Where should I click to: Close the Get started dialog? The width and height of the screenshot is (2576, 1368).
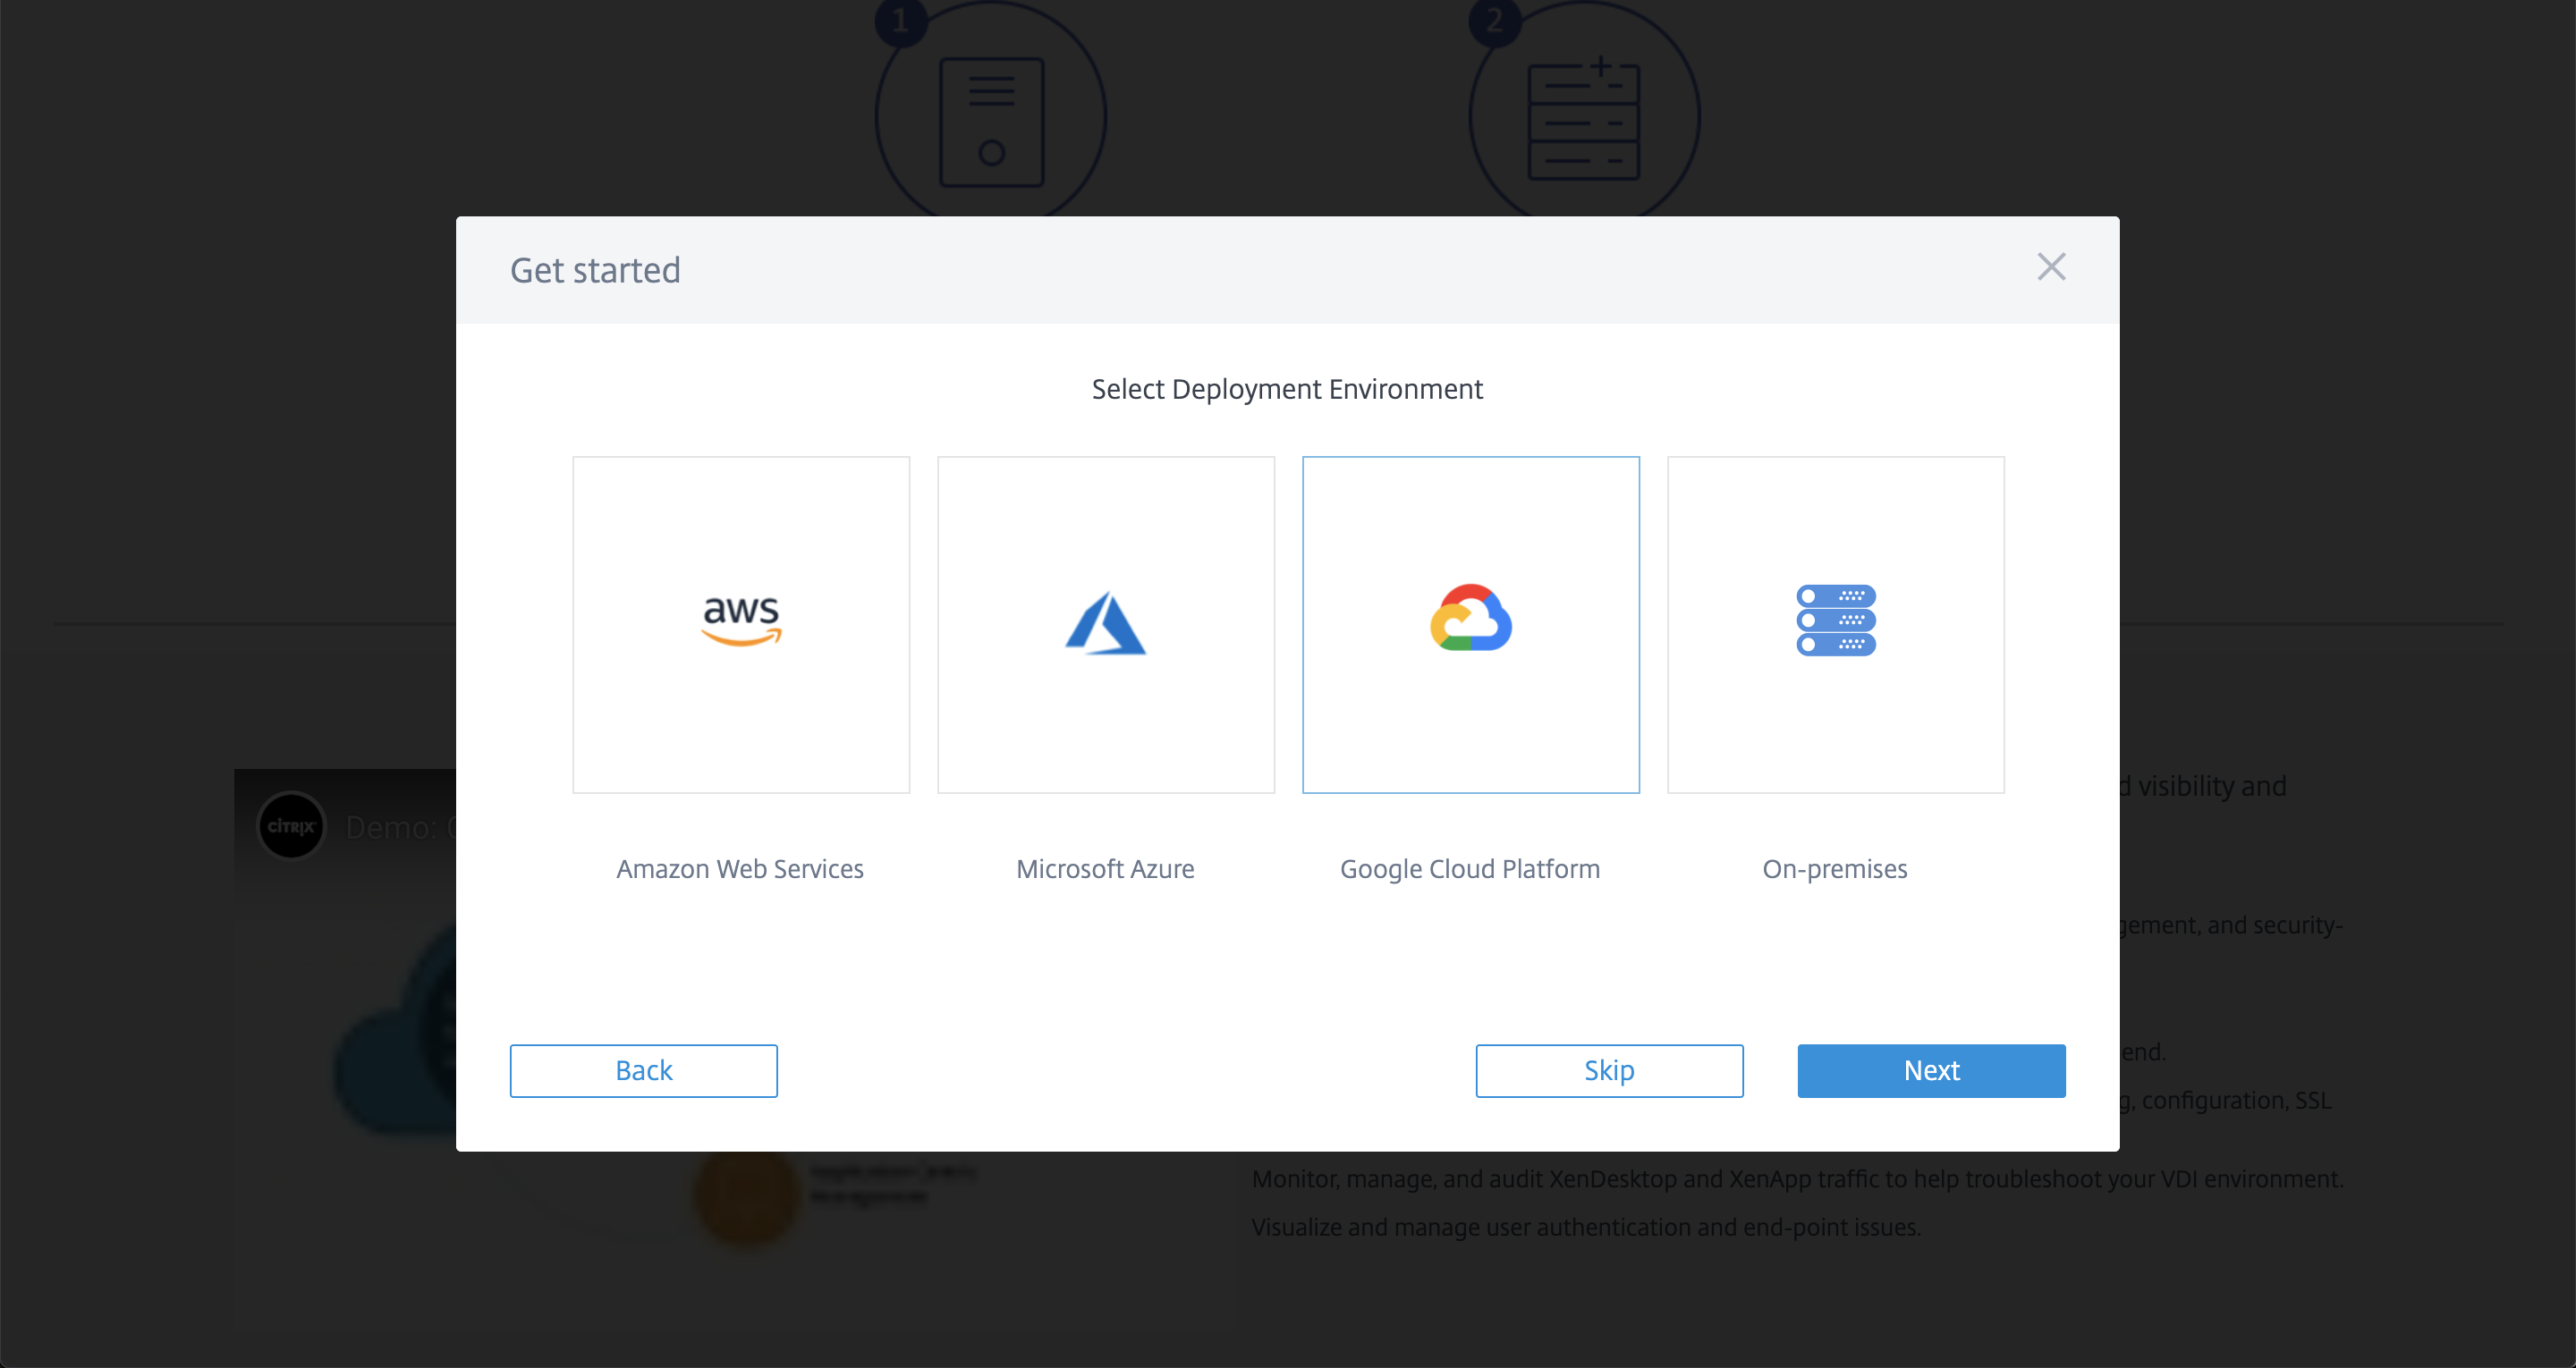[x=2053, y=267]
